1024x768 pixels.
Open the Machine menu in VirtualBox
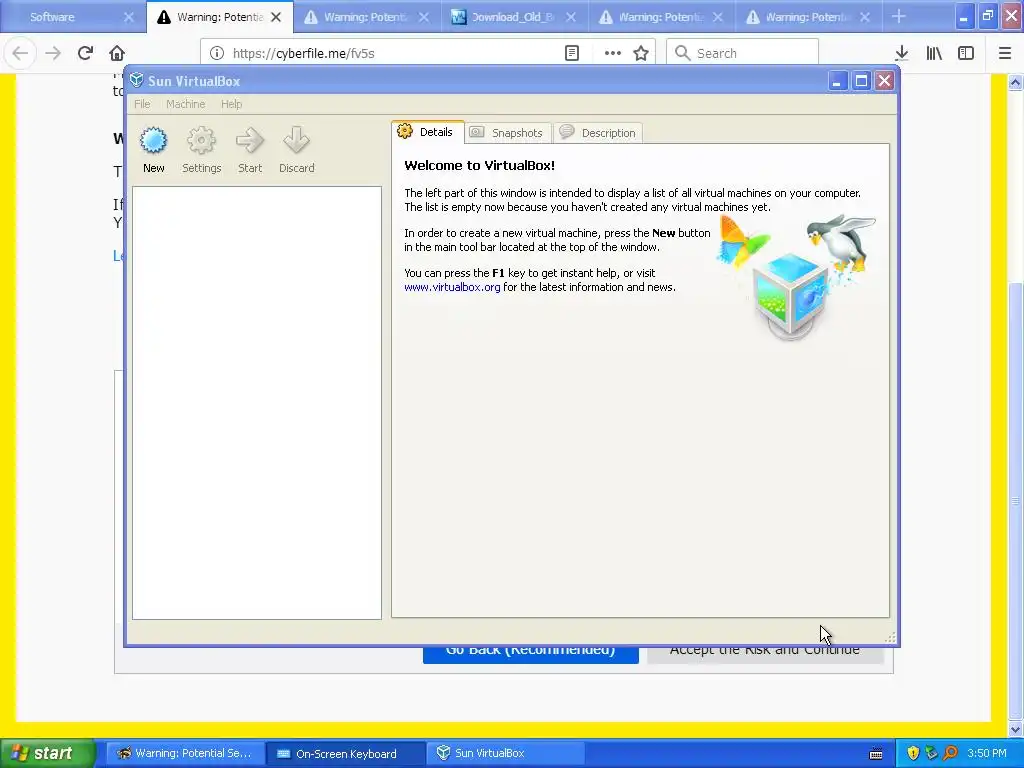pos(185,104)
